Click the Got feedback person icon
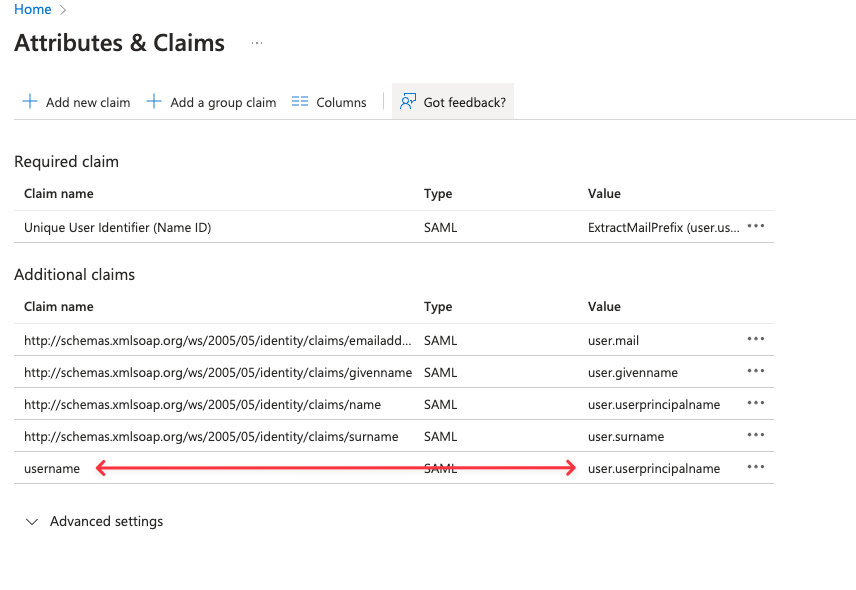This screenshot has height=590, width=856. (407, 102)
